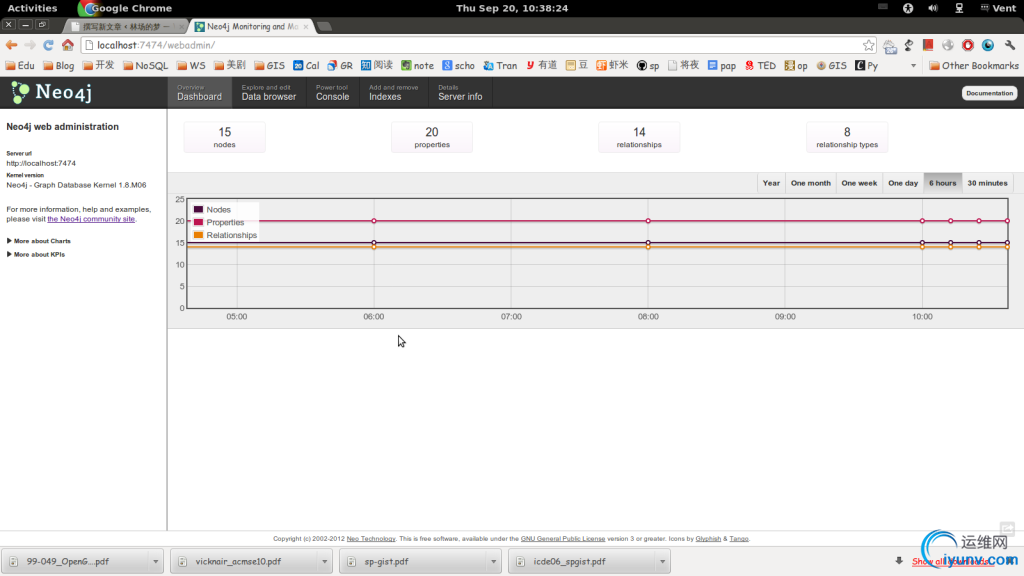This screenshot has width=1024, height=576.
Task: Open the Blog bookmark folder
Action: click(59, 65)
